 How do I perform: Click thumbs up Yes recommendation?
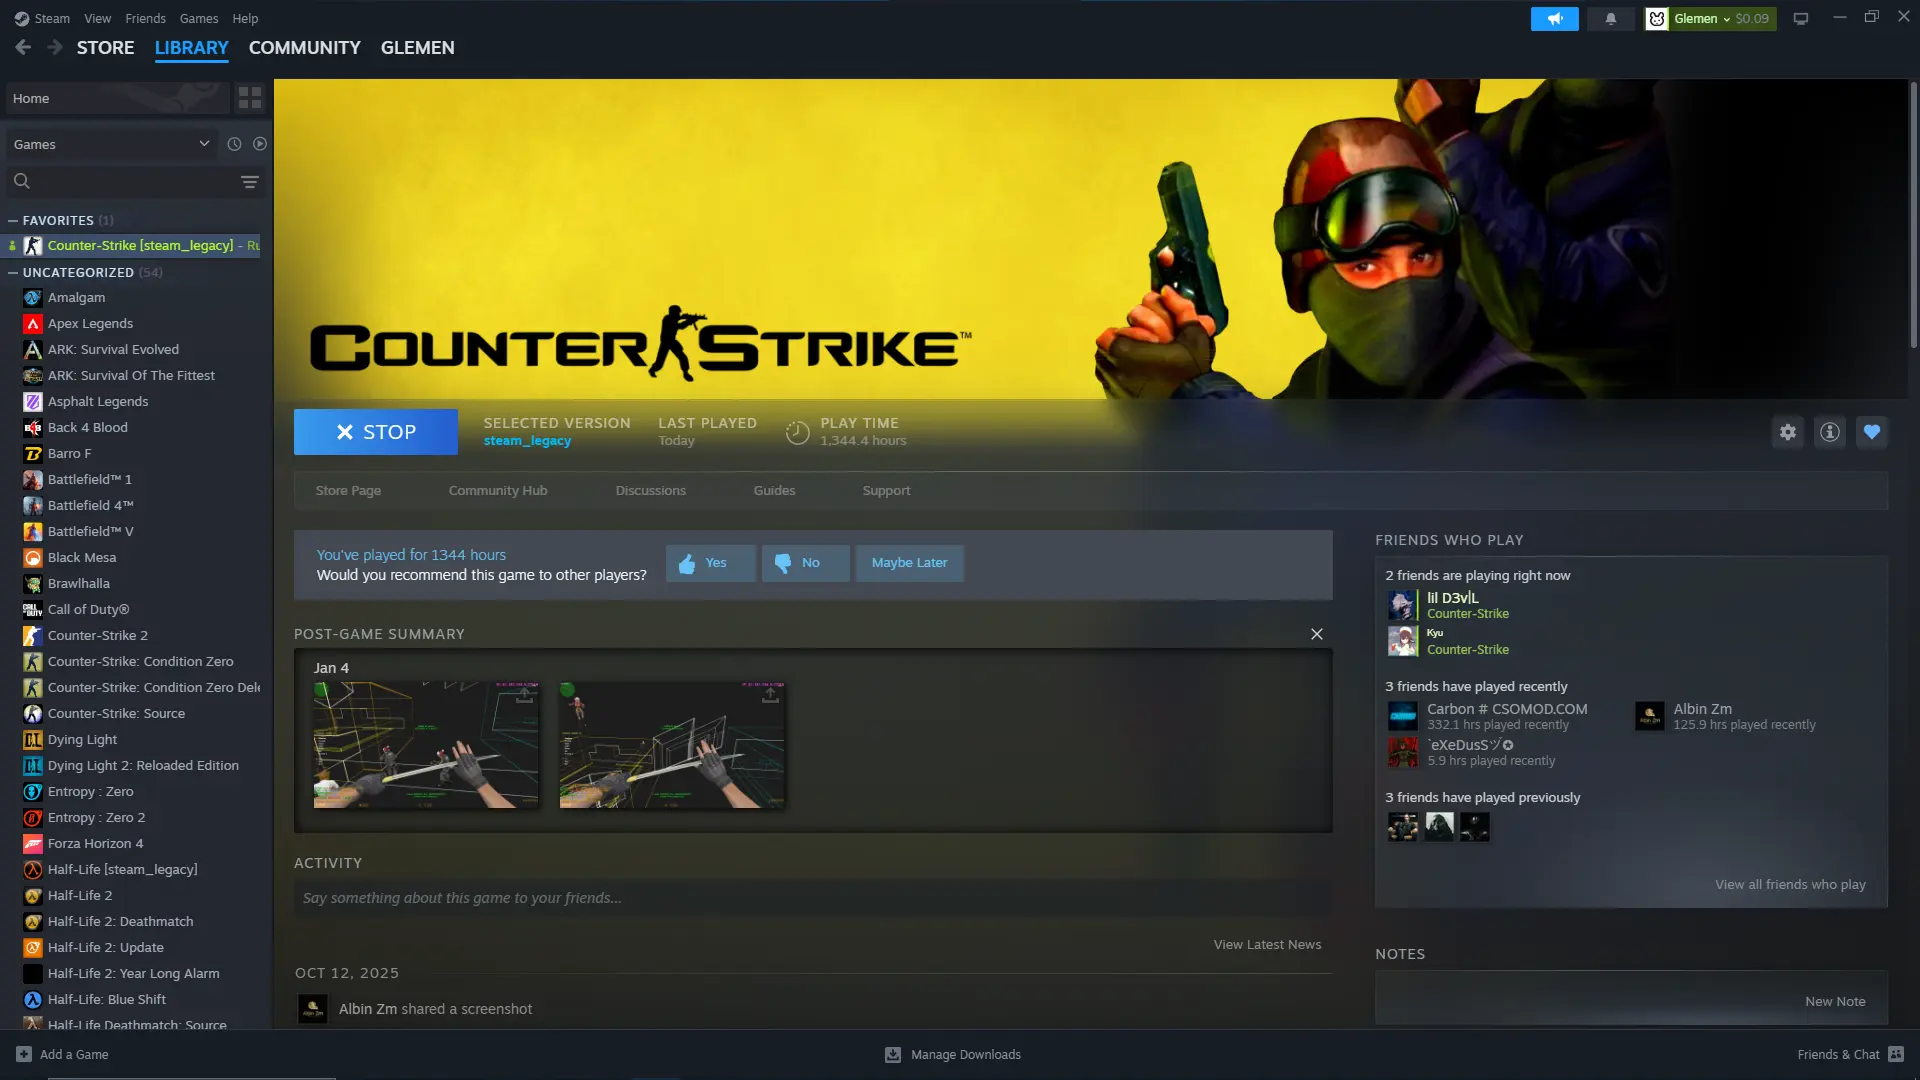710,563
